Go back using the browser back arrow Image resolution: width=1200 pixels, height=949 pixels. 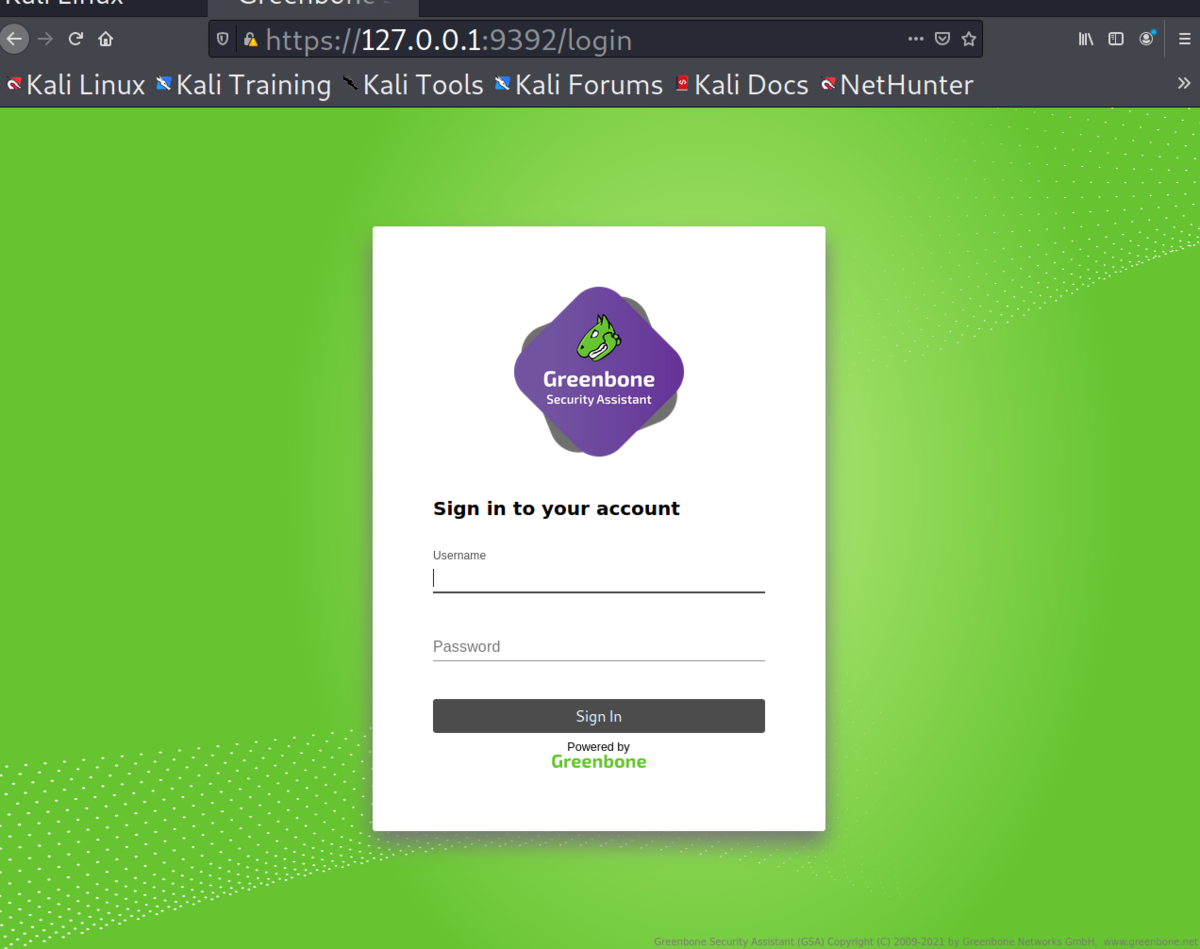(x=14, y=39)
